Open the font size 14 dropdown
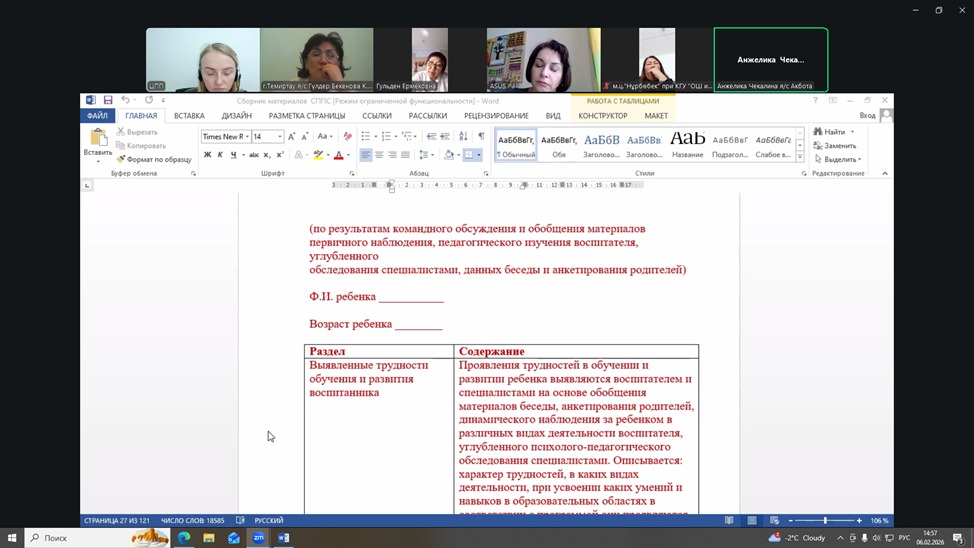974x548 pixels. (279, 136)
